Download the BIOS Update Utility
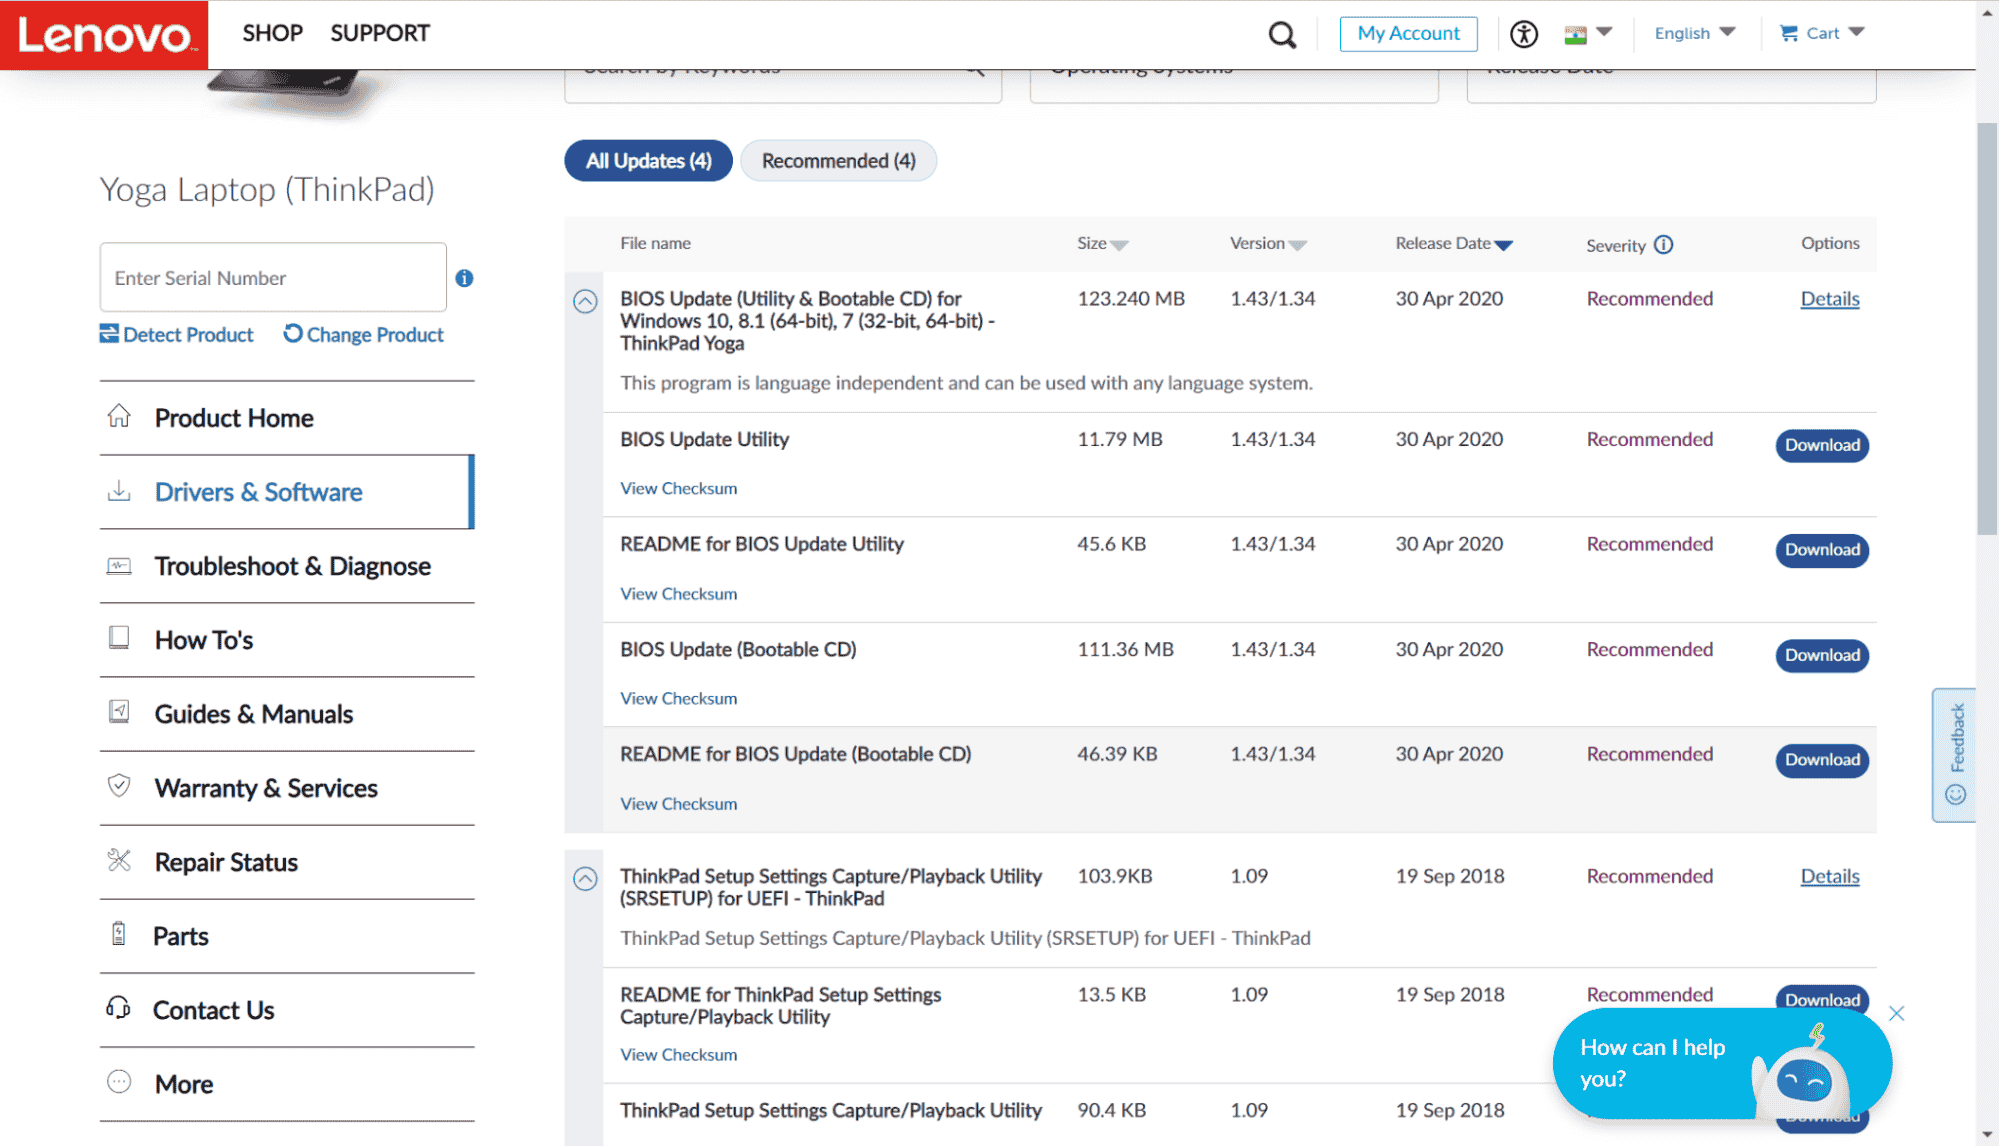The image size is (1999, 1146). tap(1821, 443)
